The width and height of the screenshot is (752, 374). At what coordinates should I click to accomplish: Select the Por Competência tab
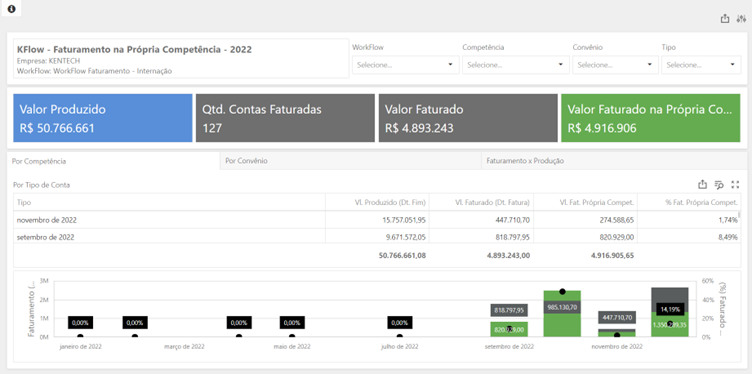point(113,161)
